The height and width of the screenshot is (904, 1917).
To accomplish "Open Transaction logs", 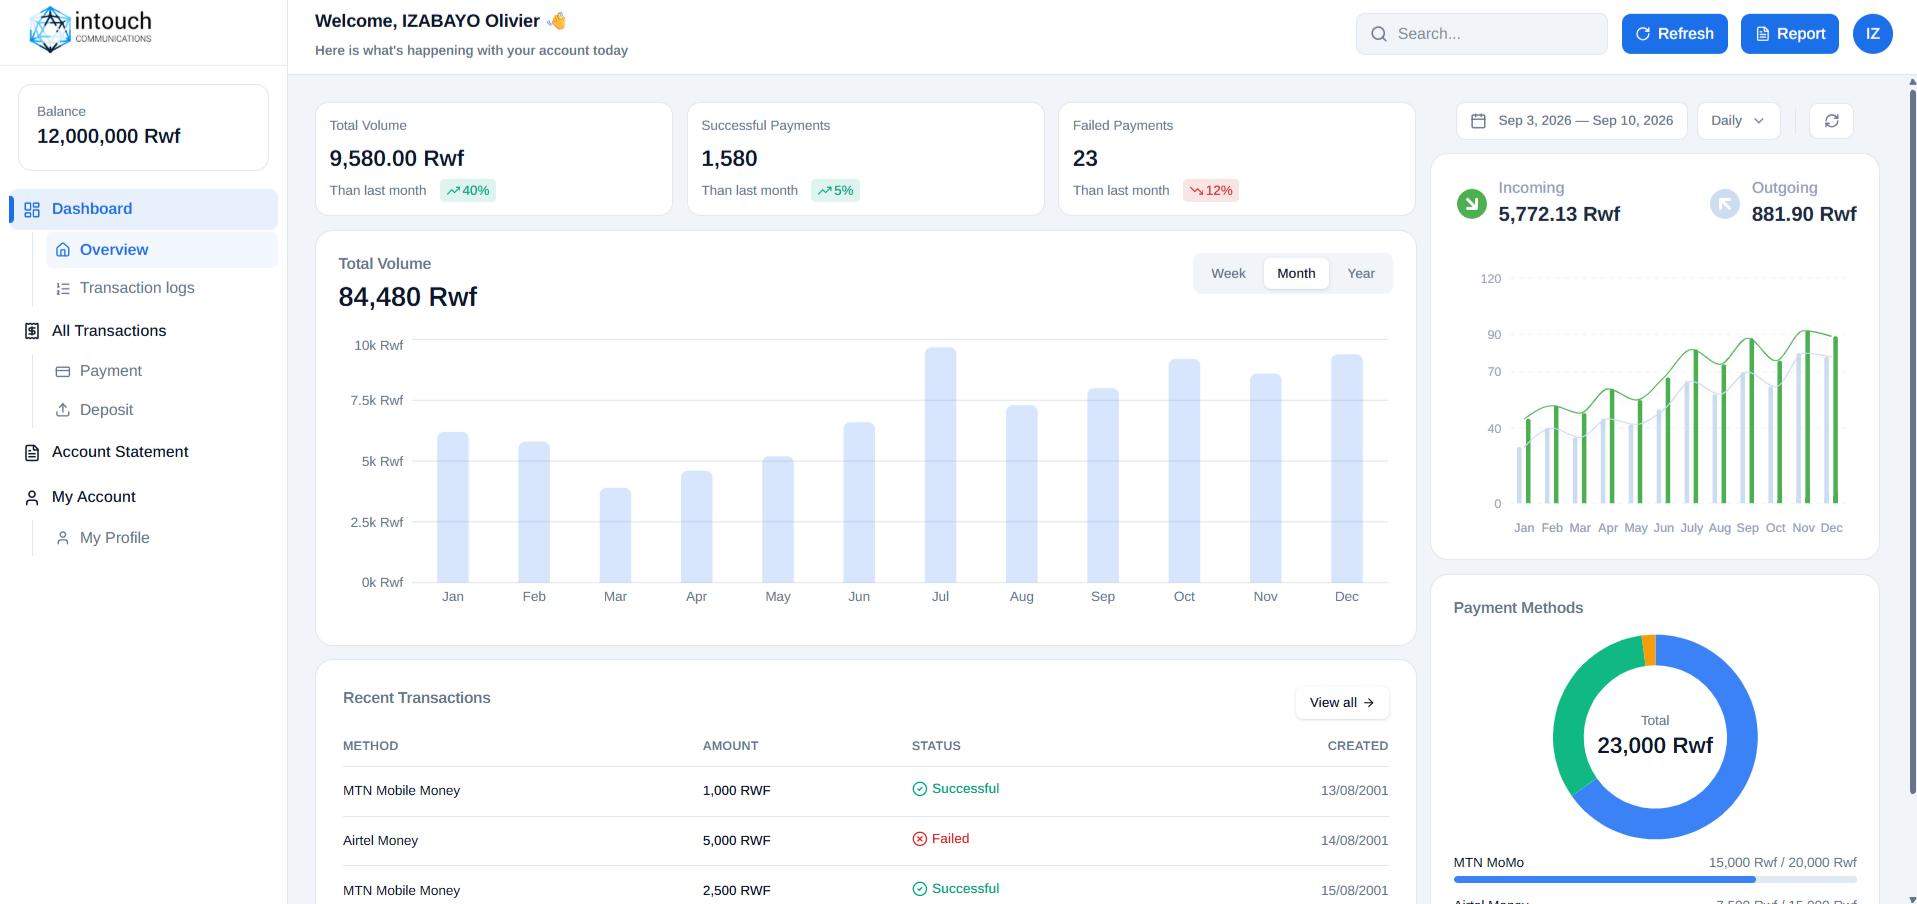I will 162,288.
